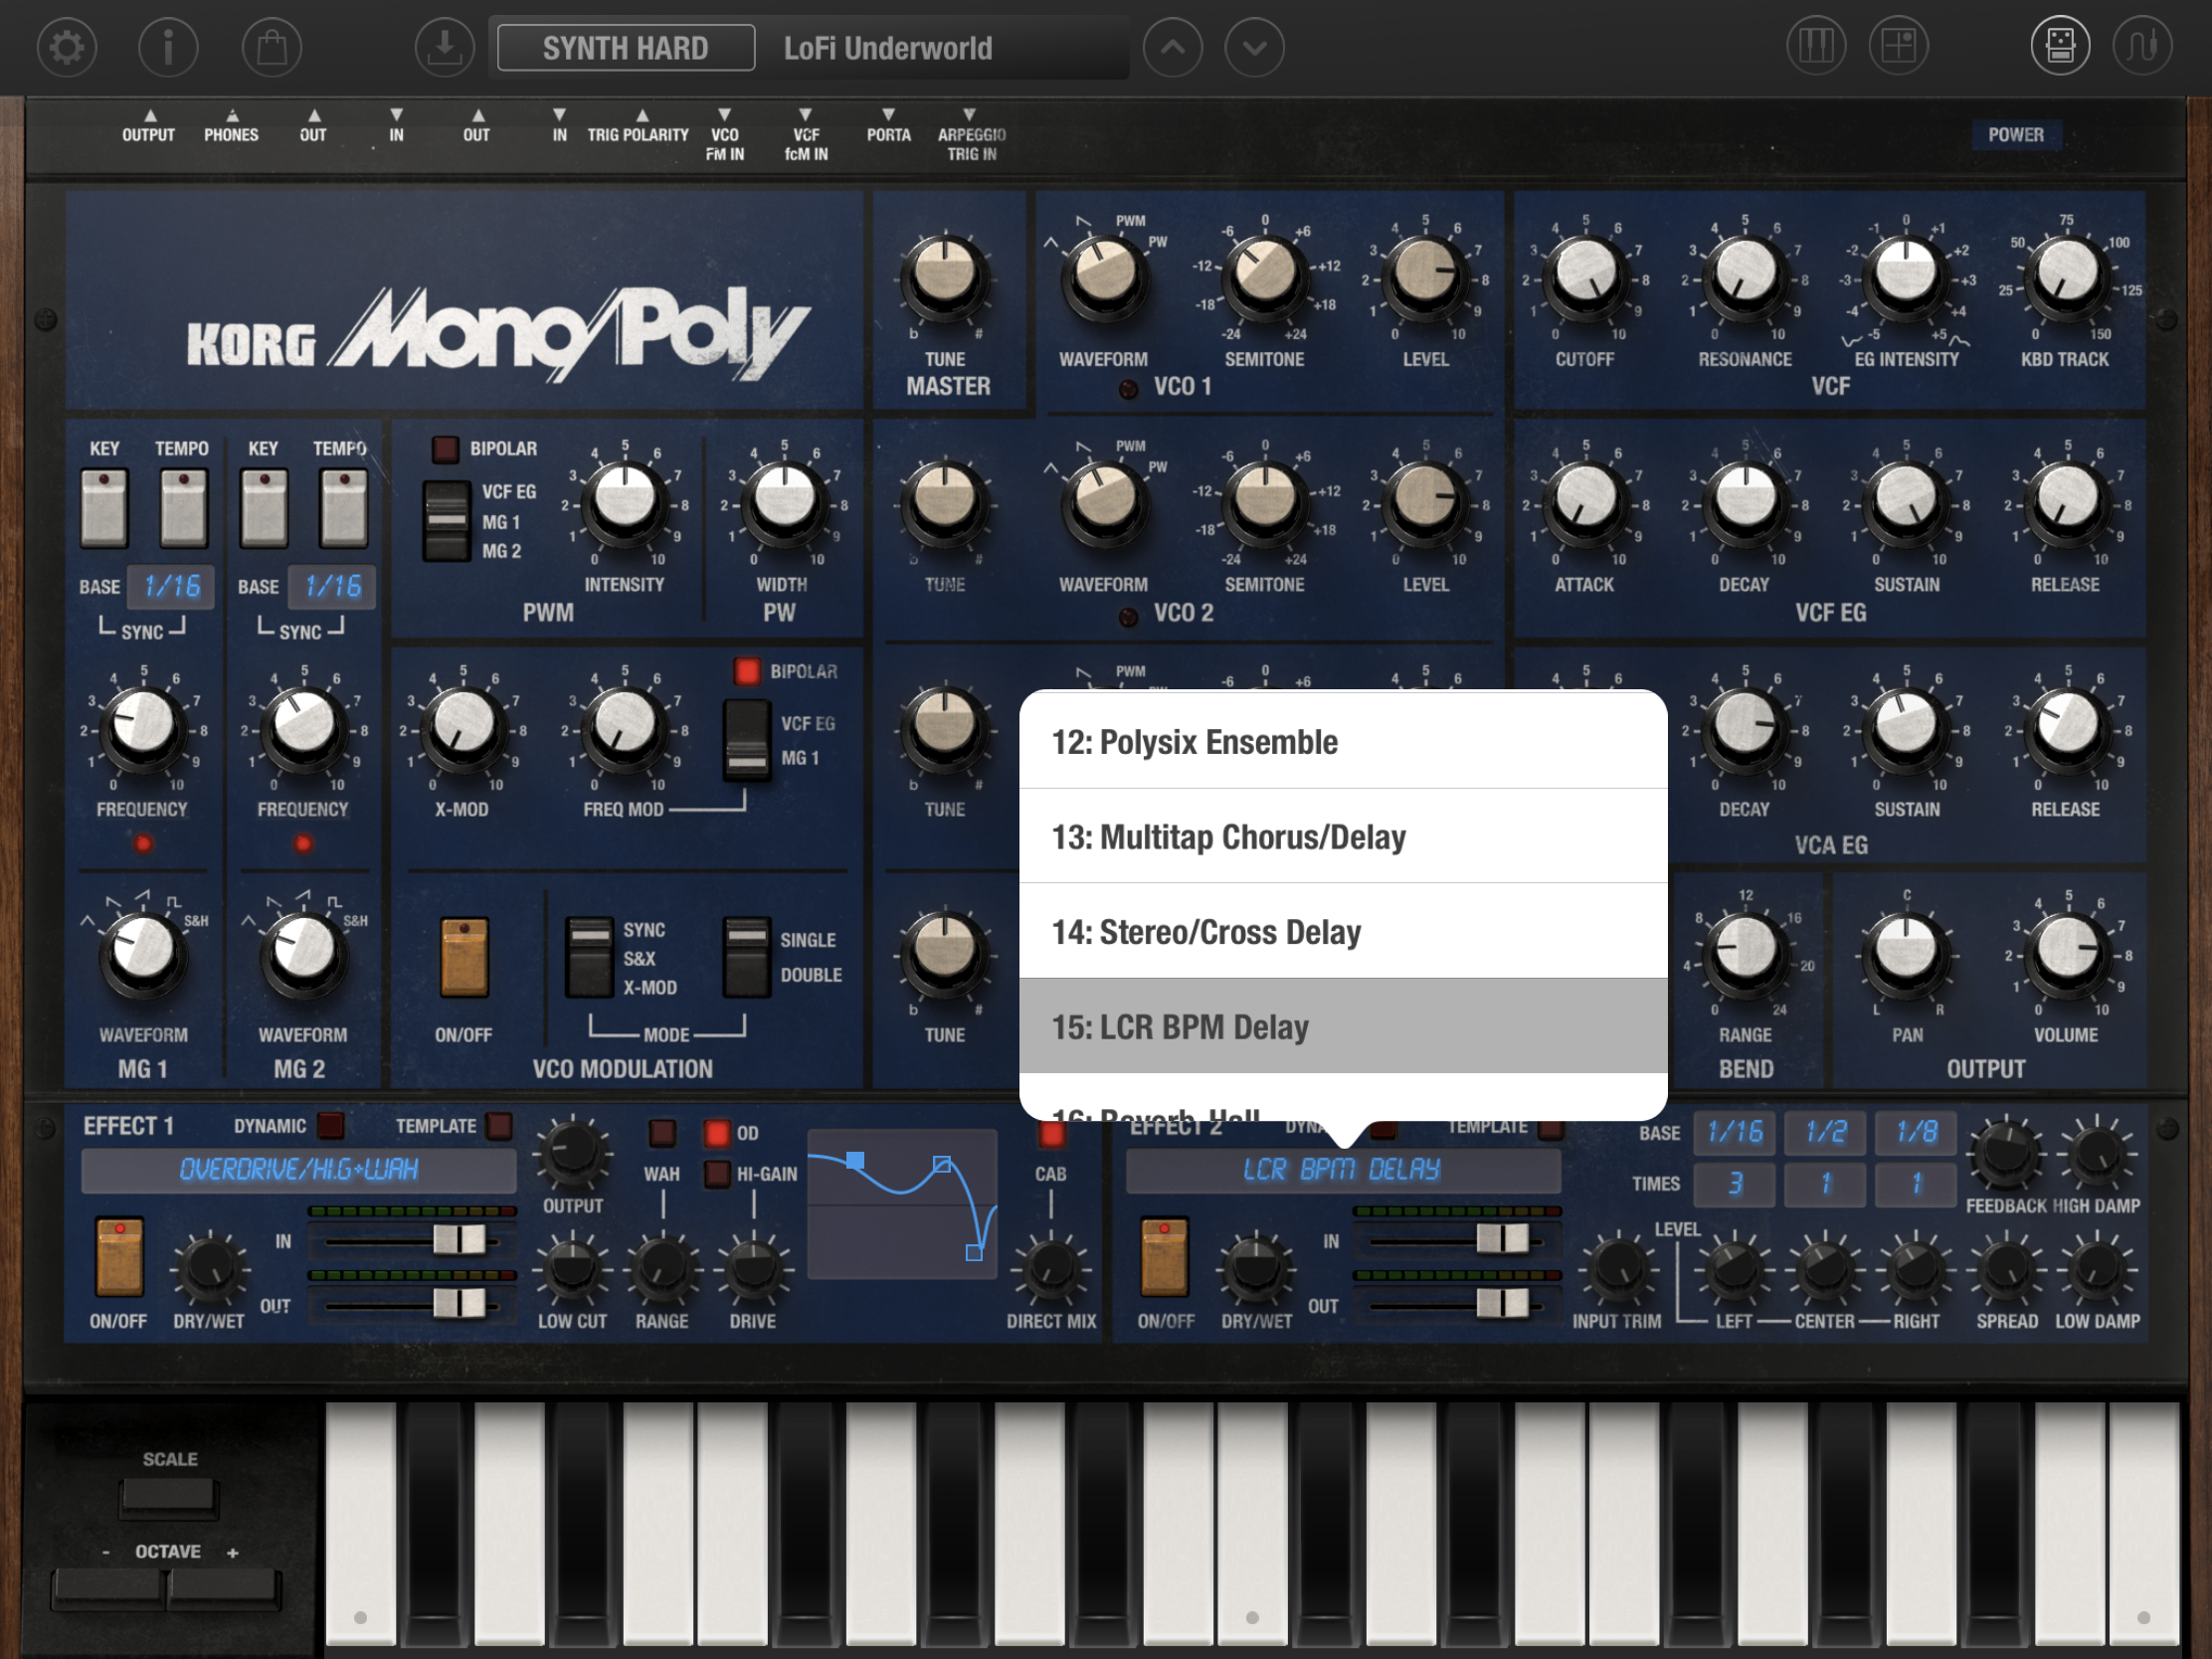2212x1659 pixels.
Task: Toggle MG 1 KEY sync switch
Action: [104, 508]
